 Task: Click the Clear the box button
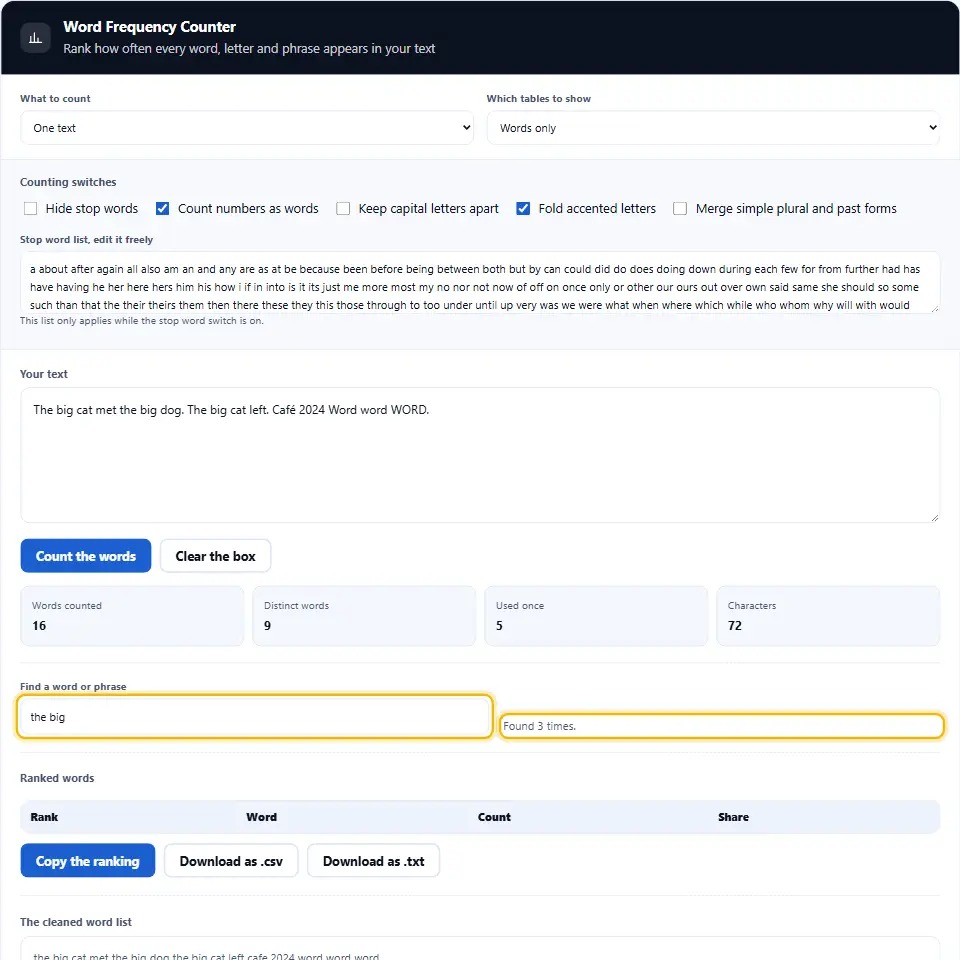coord(216,556)
